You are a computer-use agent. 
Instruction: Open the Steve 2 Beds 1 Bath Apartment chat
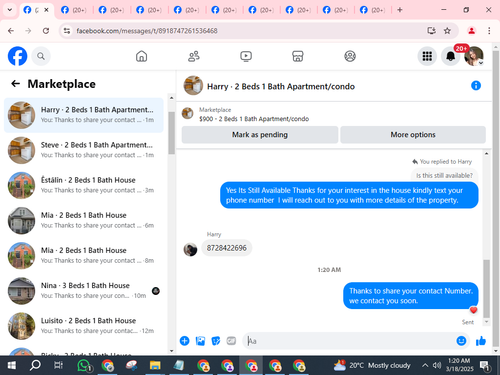[84, 150]
